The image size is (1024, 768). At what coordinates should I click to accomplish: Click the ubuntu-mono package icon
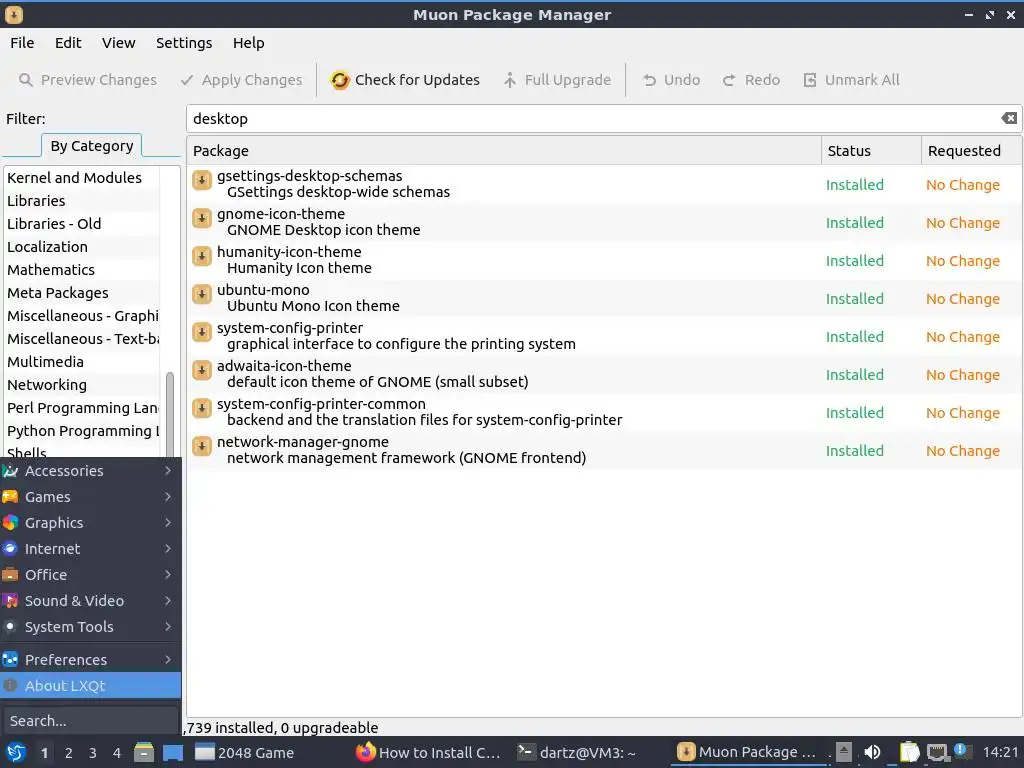coord(202,293)
